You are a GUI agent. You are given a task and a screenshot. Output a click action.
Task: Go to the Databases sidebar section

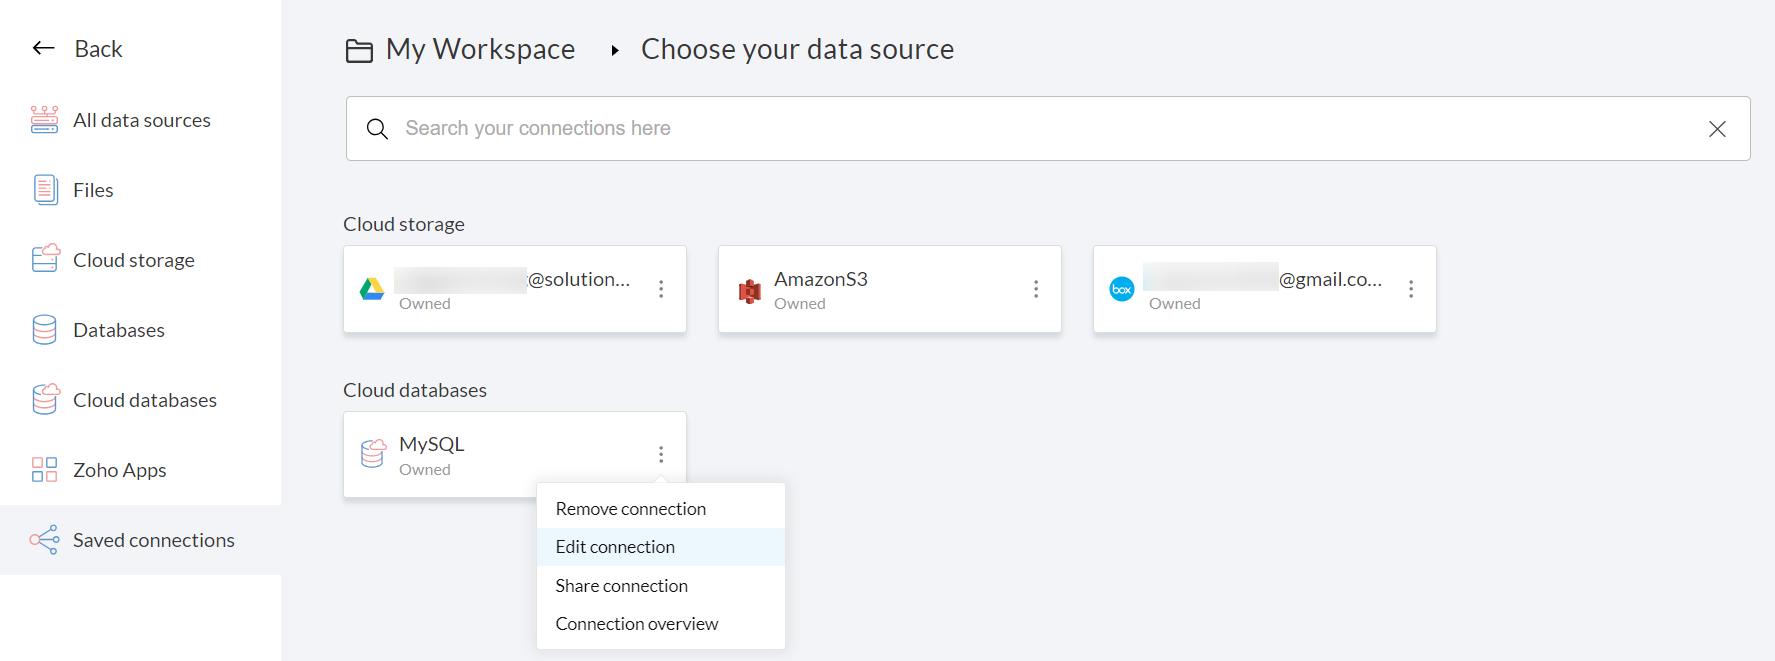118,330
